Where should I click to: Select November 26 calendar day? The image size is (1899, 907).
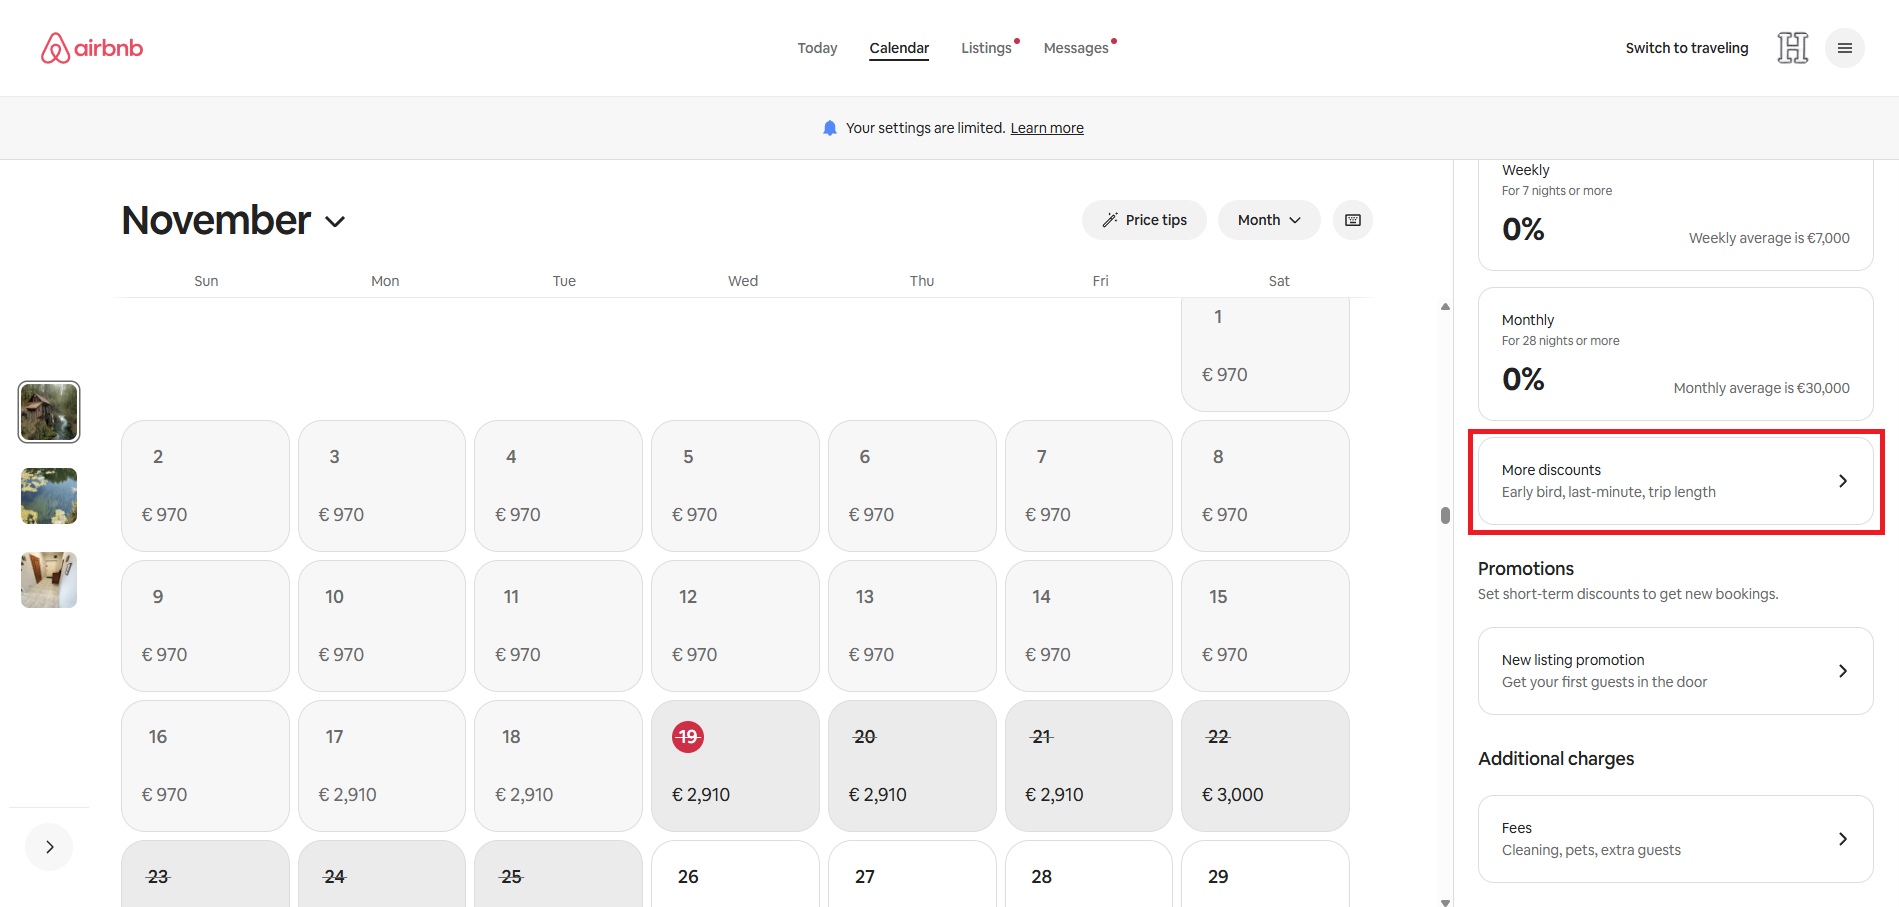coord(735,874)
